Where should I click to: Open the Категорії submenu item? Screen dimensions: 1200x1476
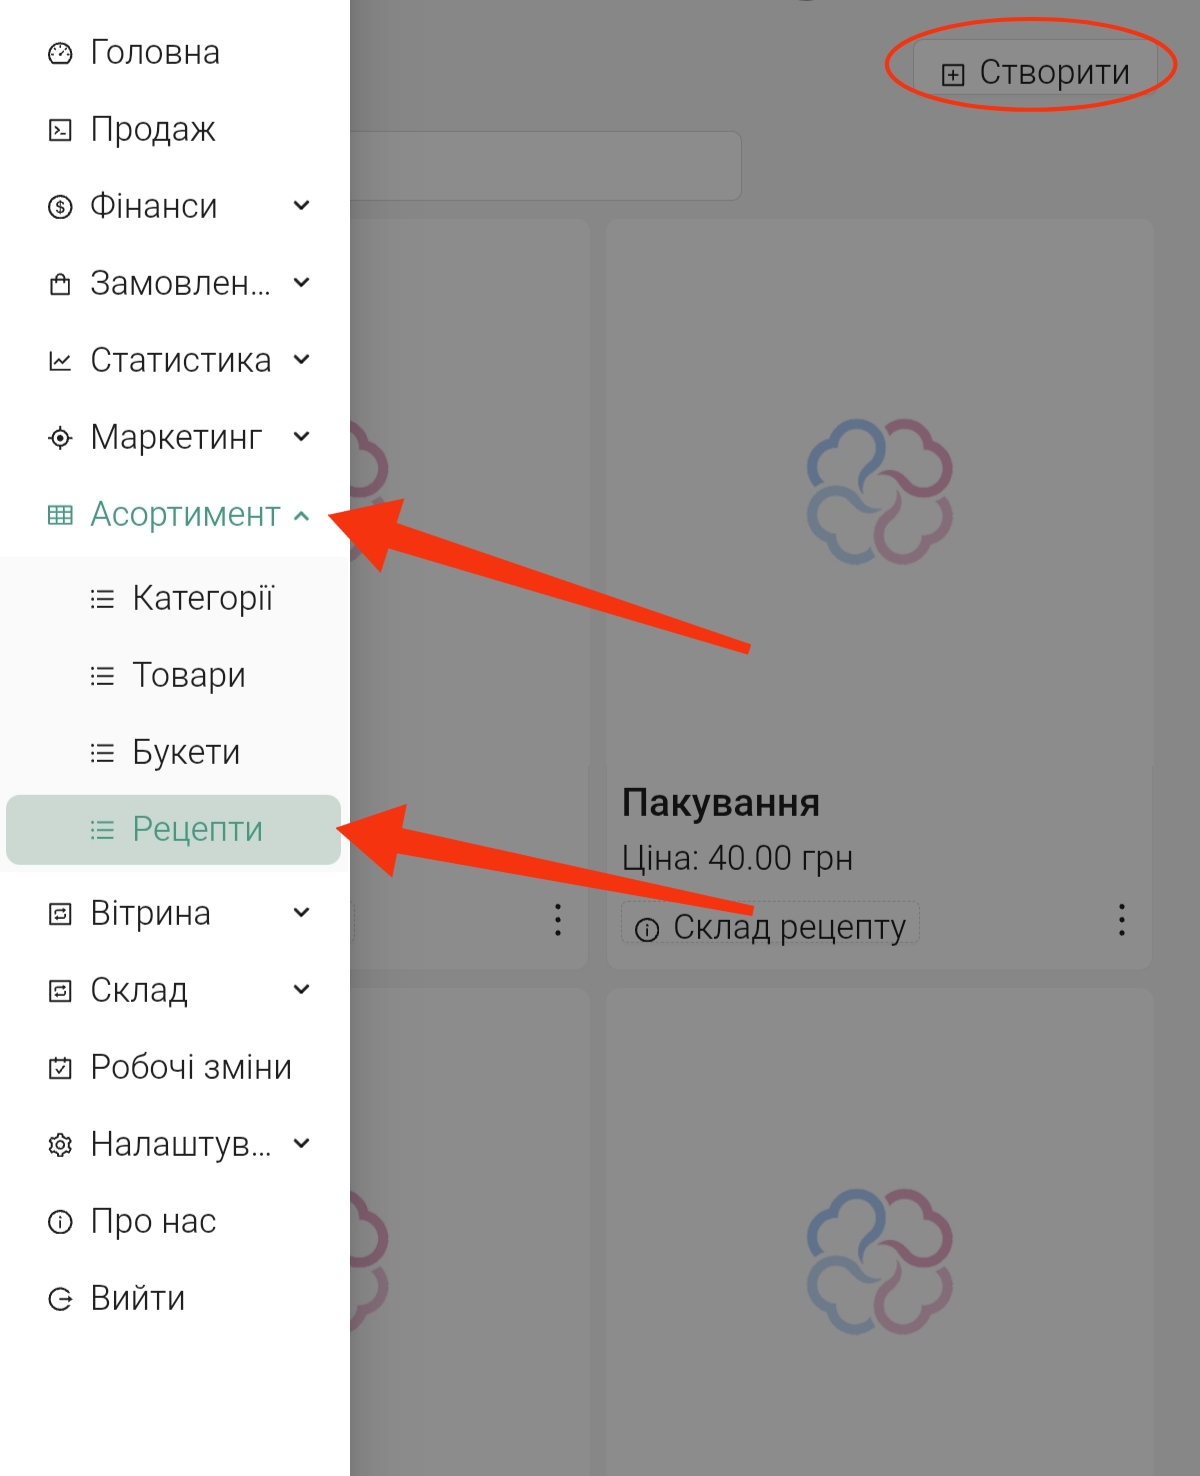202,598
